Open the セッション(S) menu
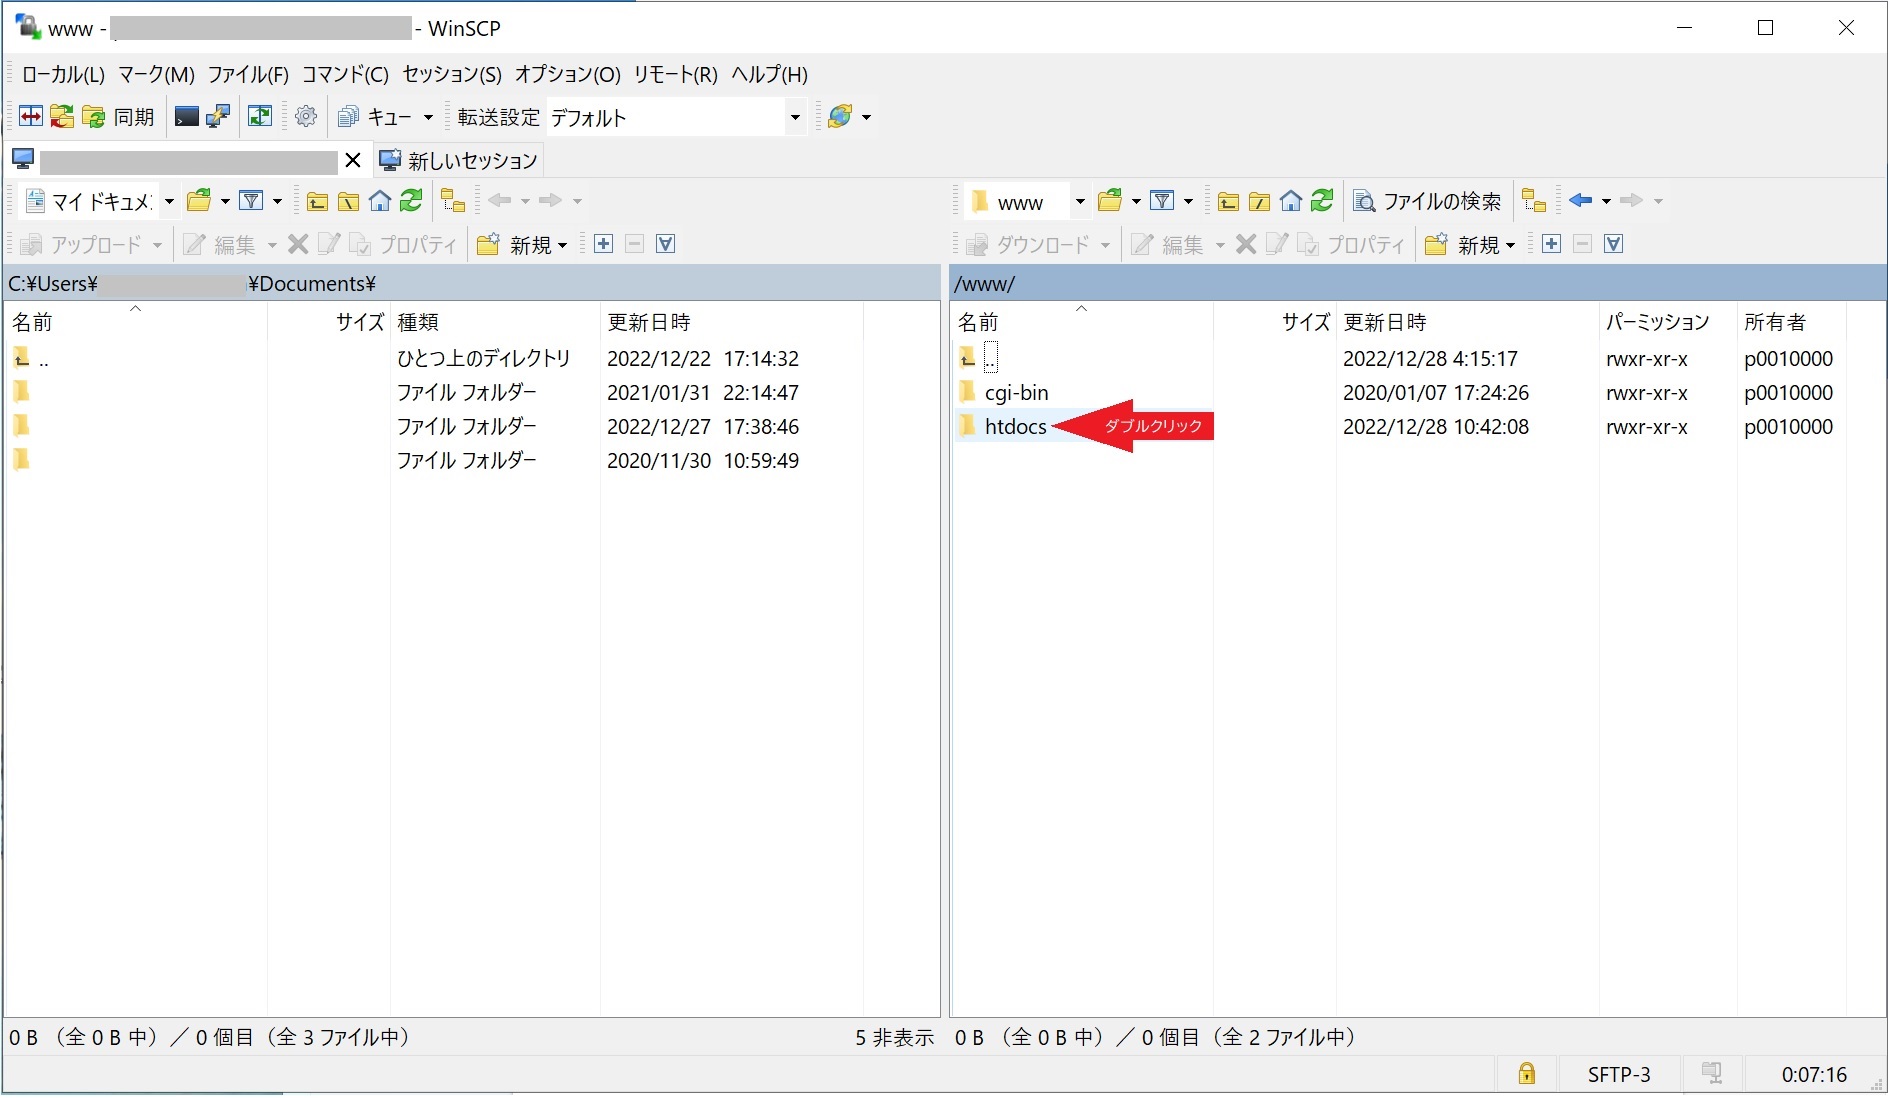Image resolution: width=1888 pixels, height=1098 pixels. click(452, 74)
